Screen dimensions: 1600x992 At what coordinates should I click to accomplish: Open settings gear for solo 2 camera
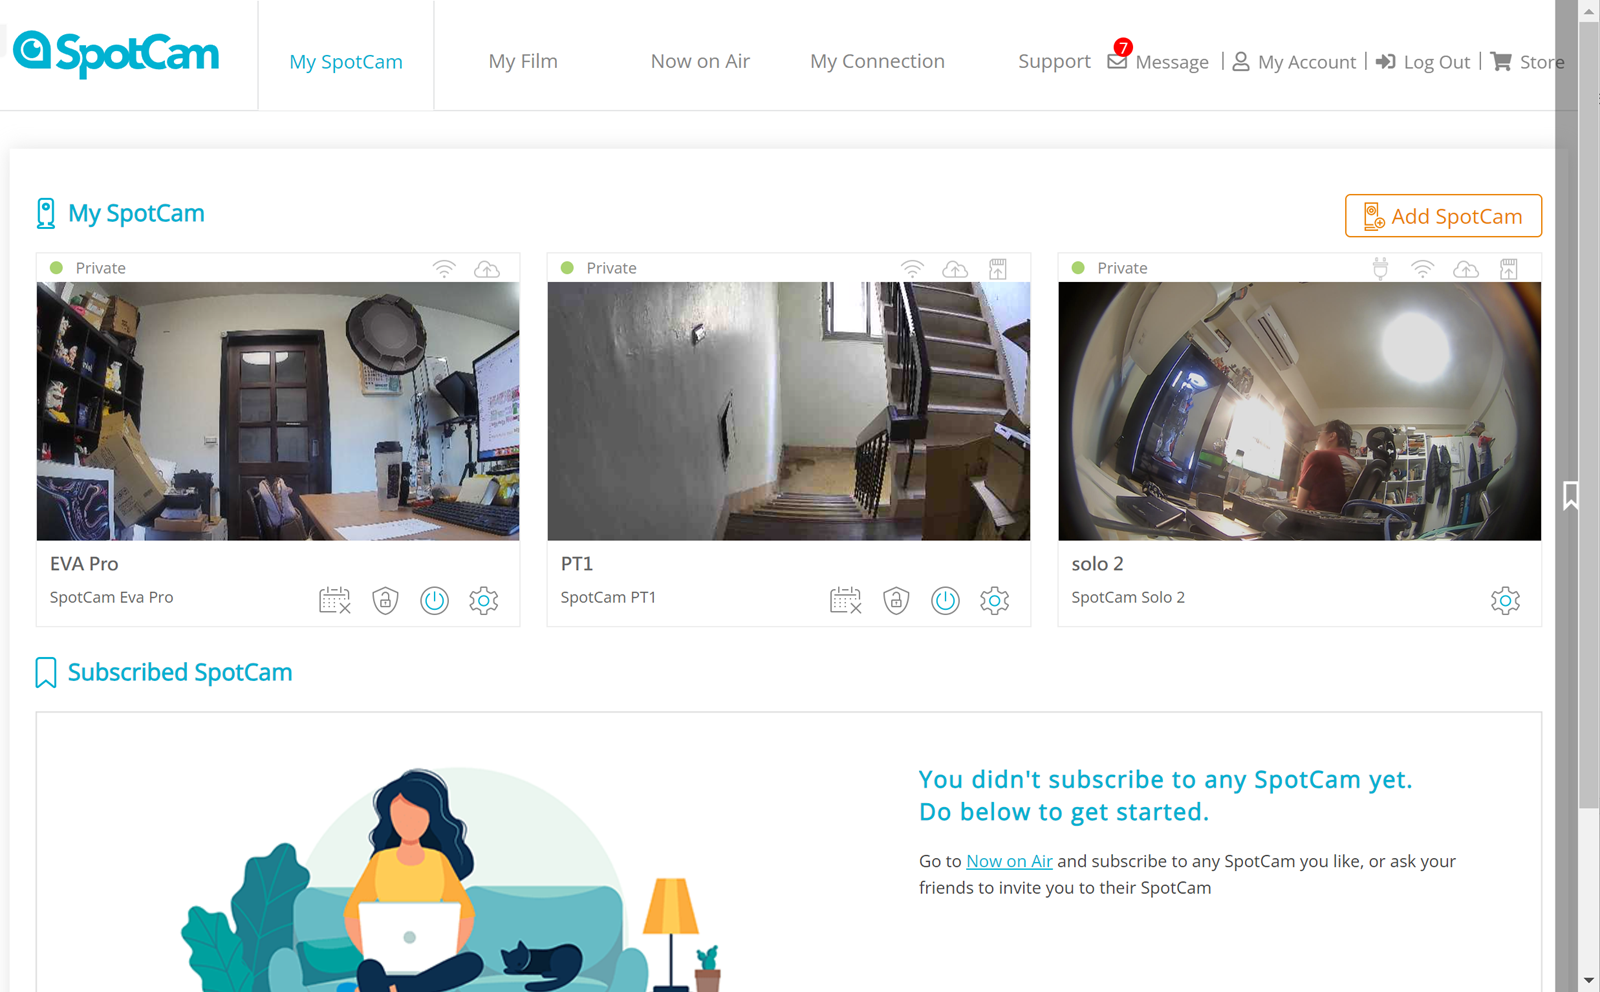pyautogui.click(x=1505, y=600)
